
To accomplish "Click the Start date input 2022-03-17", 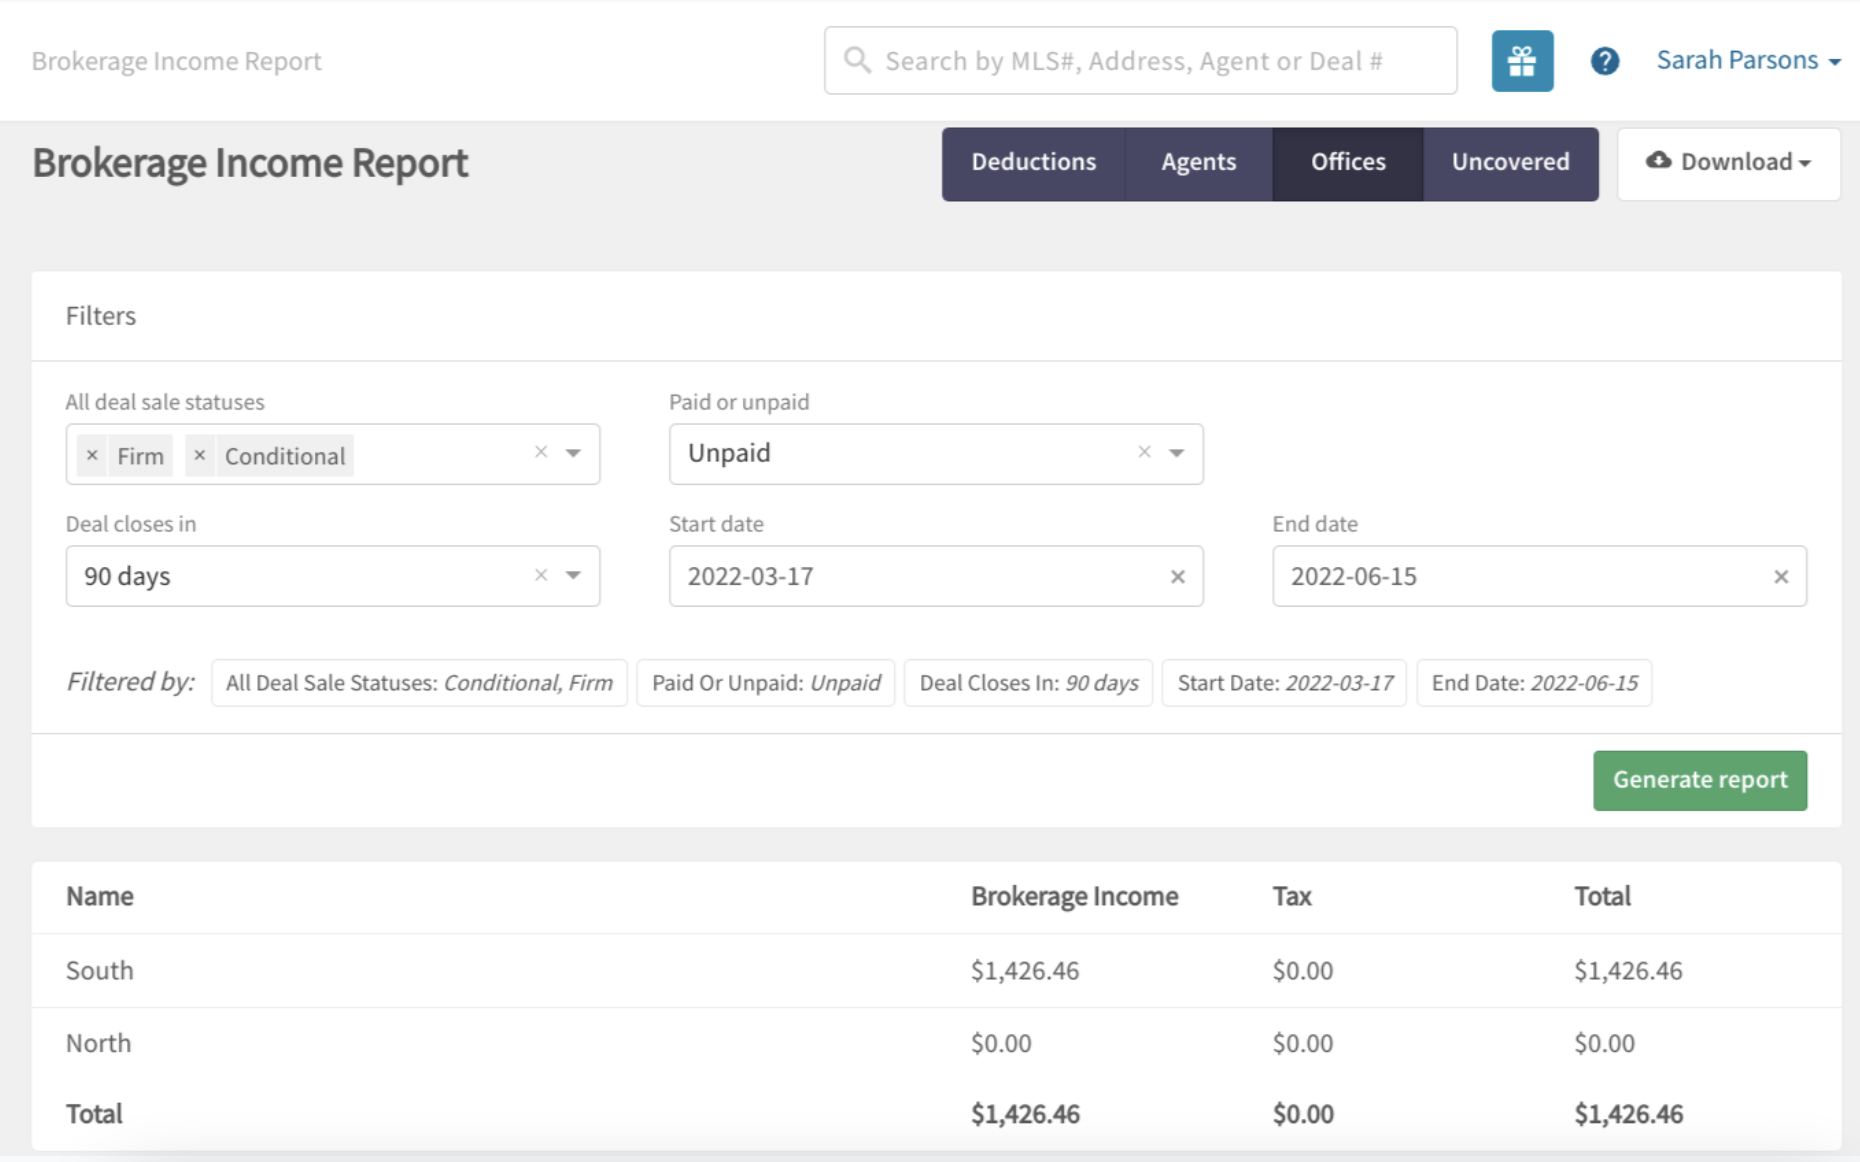I will click(936, 576).
